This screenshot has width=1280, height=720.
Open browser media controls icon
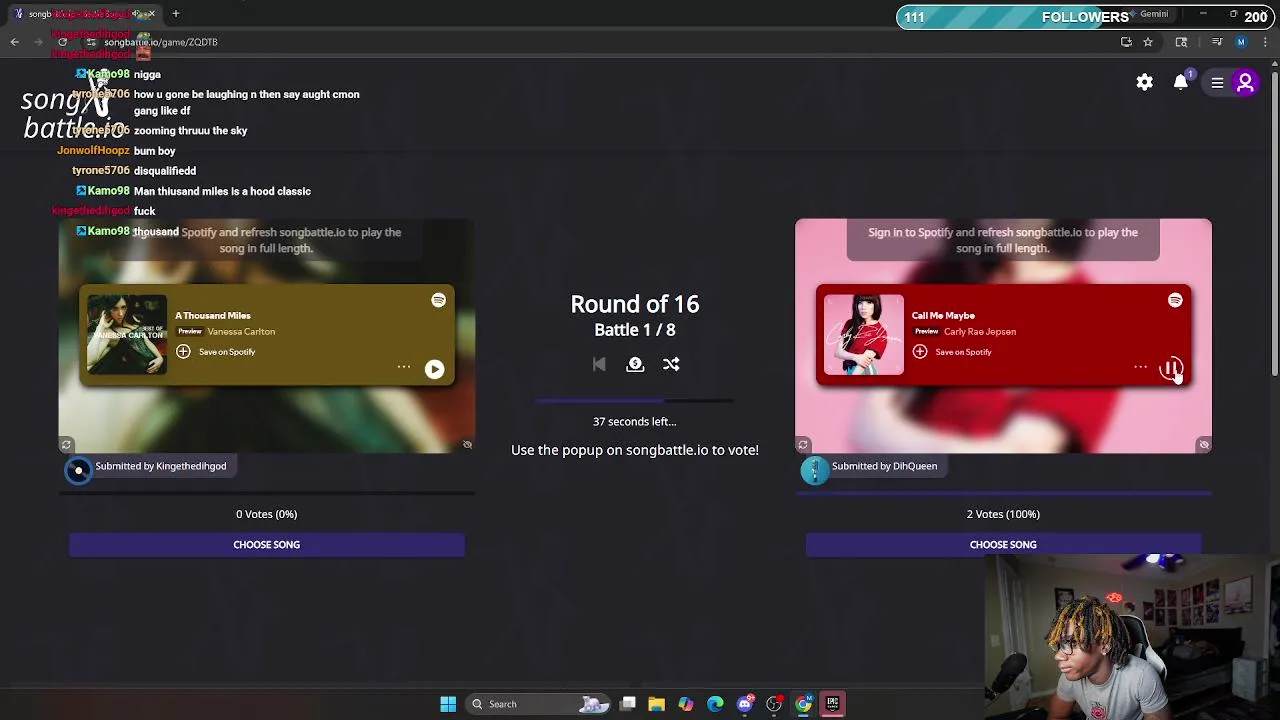pos(1217,42)
